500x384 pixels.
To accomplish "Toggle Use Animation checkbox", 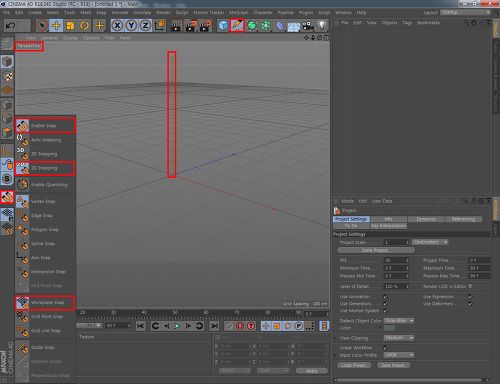I will coord(386,297).
